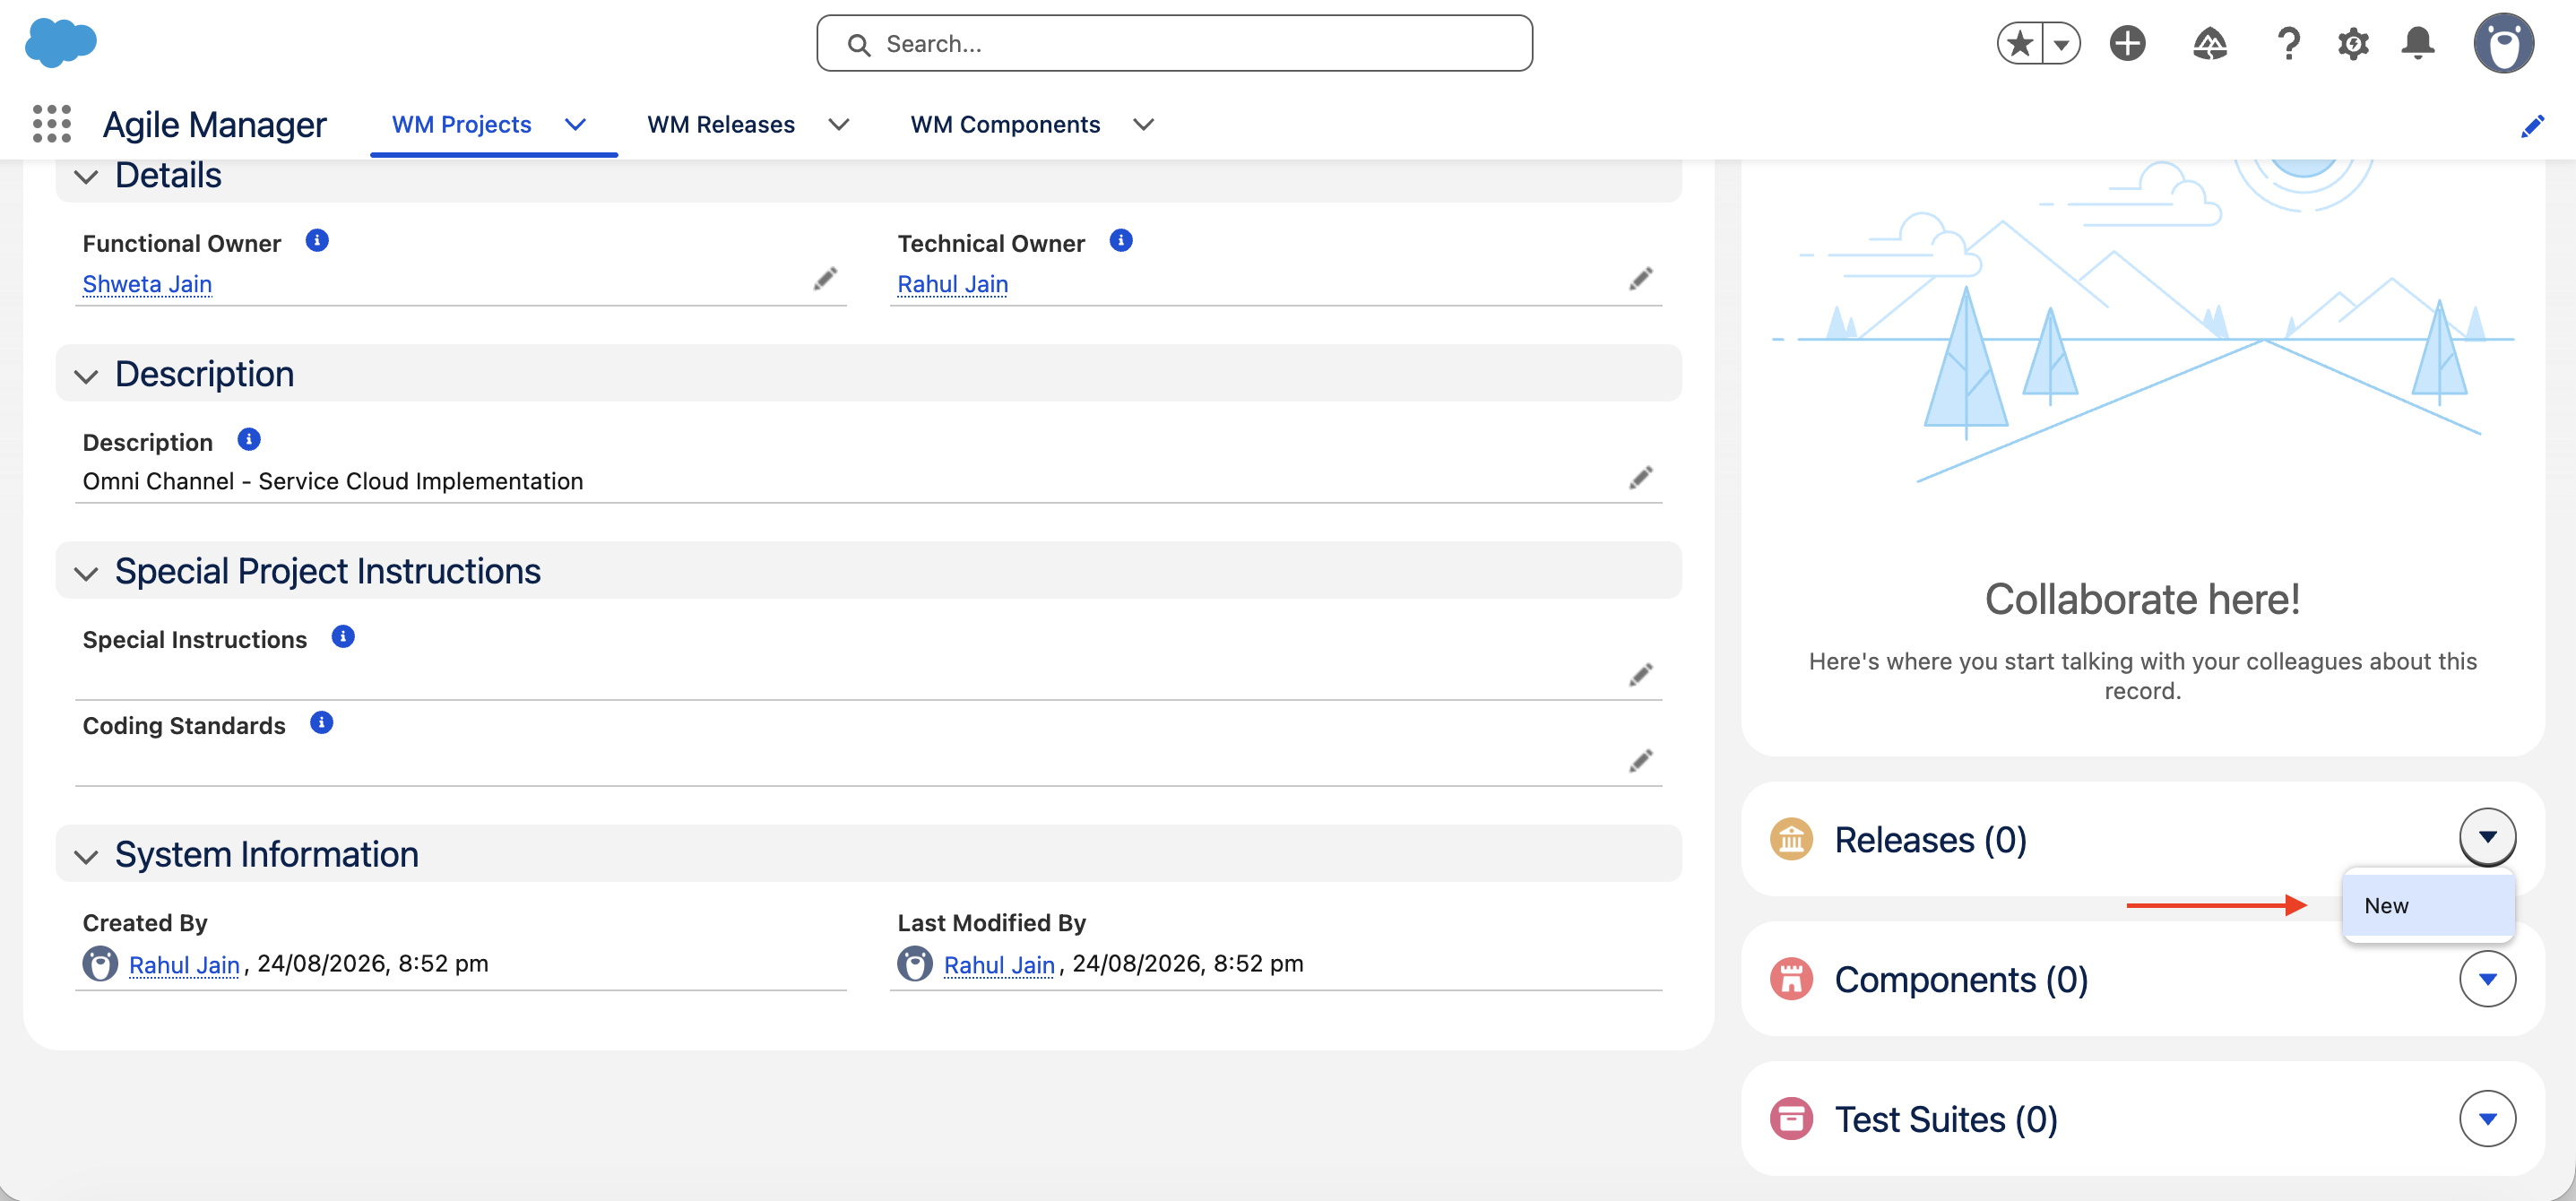Open the Favorites list dropdown arrow

point(2061,43)
